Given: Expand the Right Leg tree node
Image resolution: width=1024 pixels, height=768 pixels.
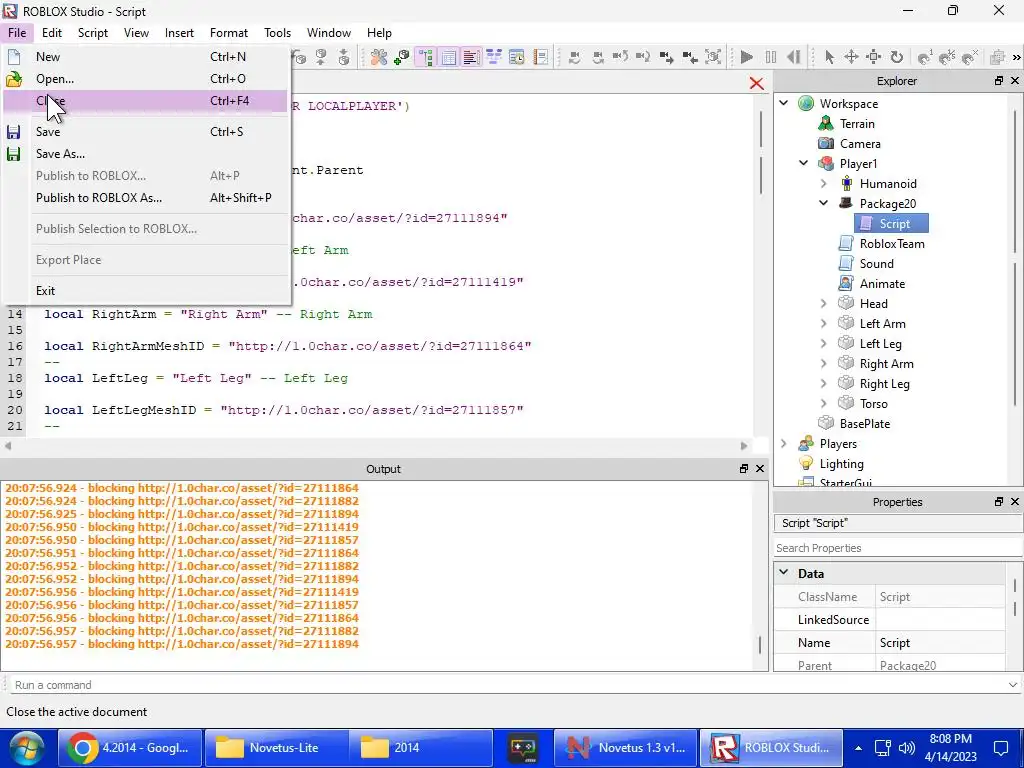Looking at the screenshot, I should (x=824, y=383).
